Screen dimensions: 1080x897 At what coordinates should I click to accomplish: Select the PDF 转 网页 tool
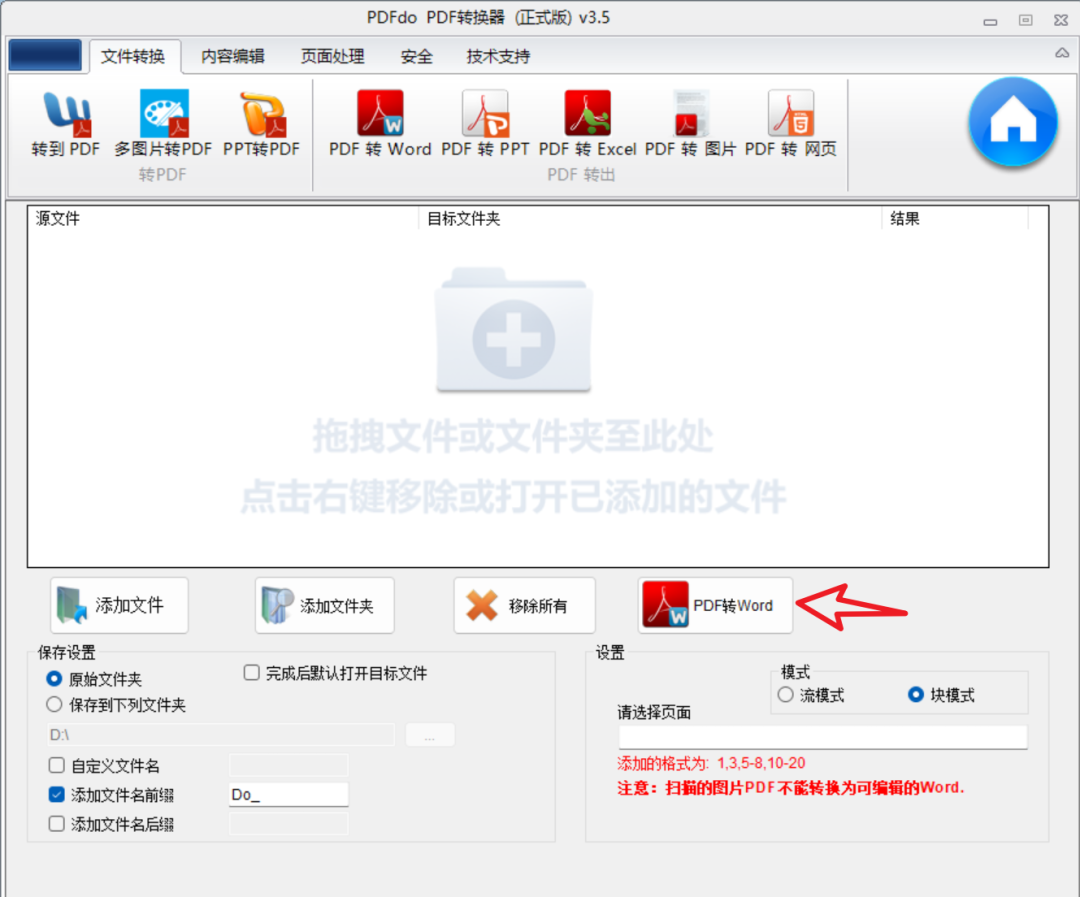click(x=791, y=124)
